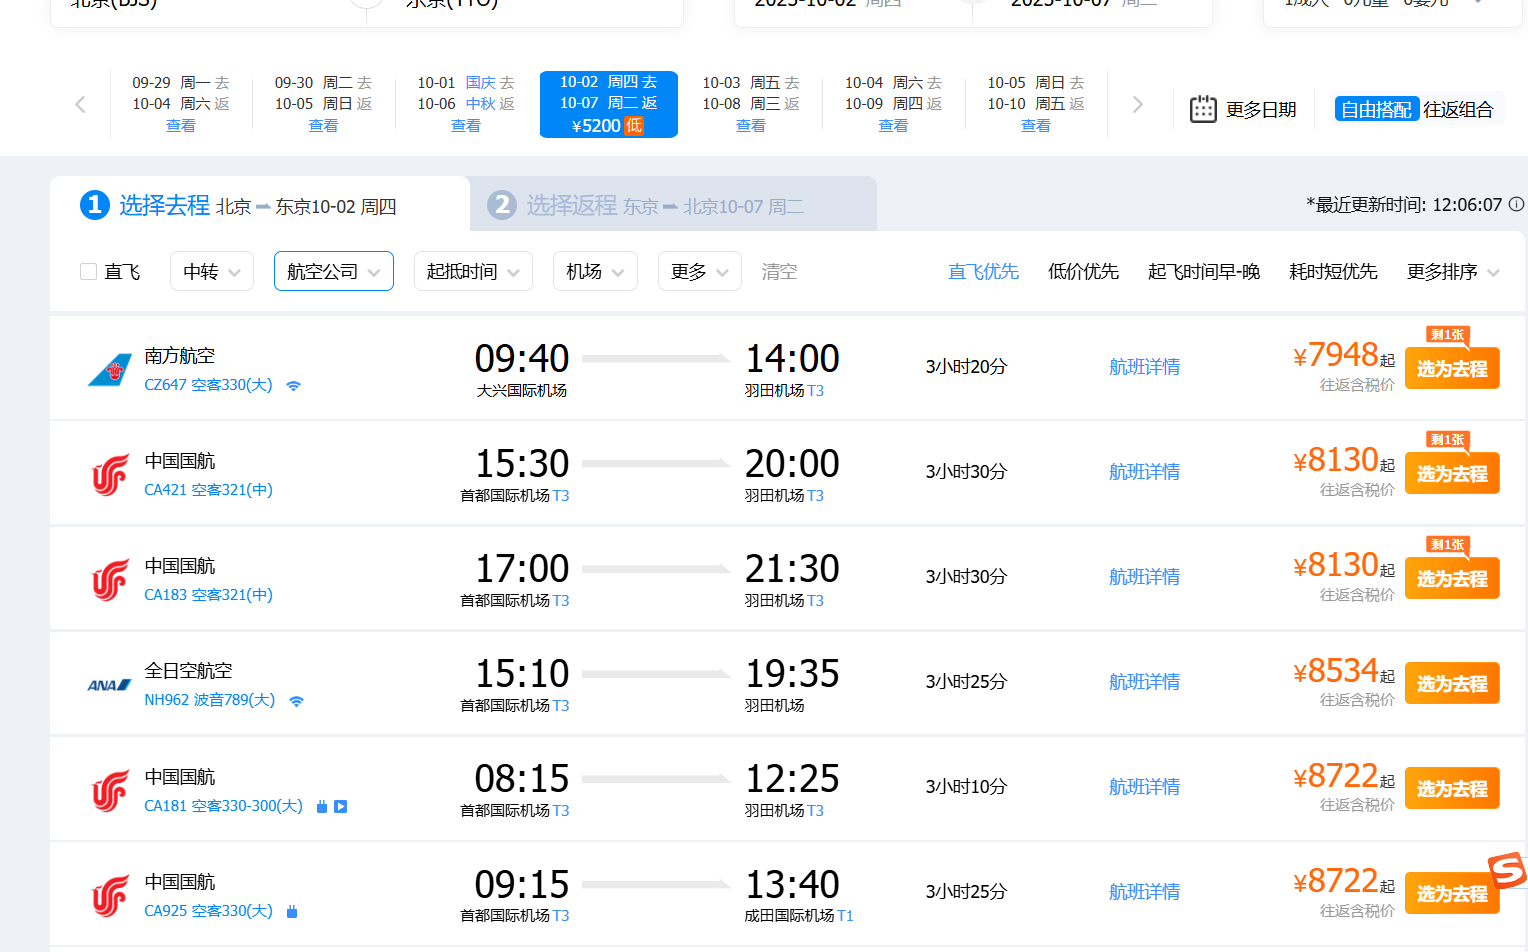
Task: Click the calendar icon for more dates
Action: click(x=1203, y=109)
